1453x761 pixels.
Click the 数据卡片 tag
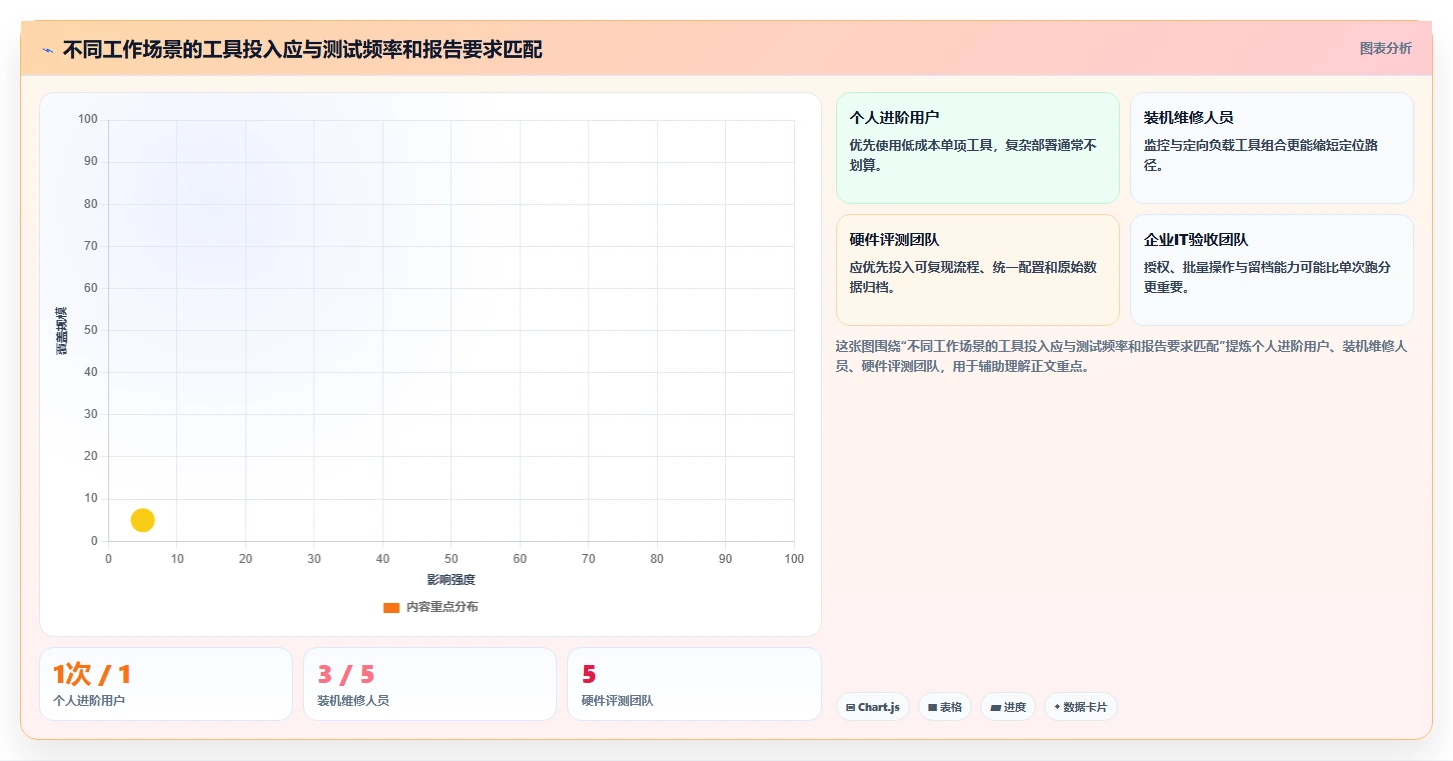pyautogui.click(x=1080, y=707)
